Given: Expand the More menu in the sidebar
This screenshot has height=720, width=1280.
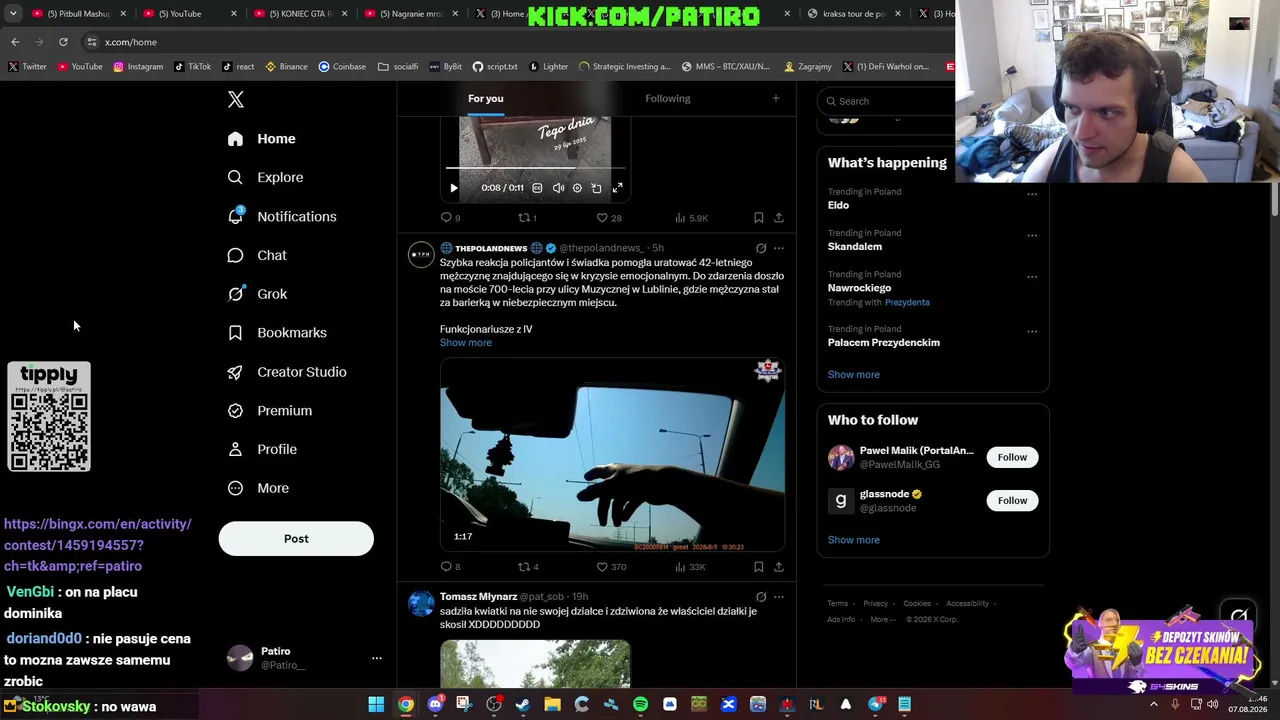Looking at the screenshot, I should [x=258, y=488].
